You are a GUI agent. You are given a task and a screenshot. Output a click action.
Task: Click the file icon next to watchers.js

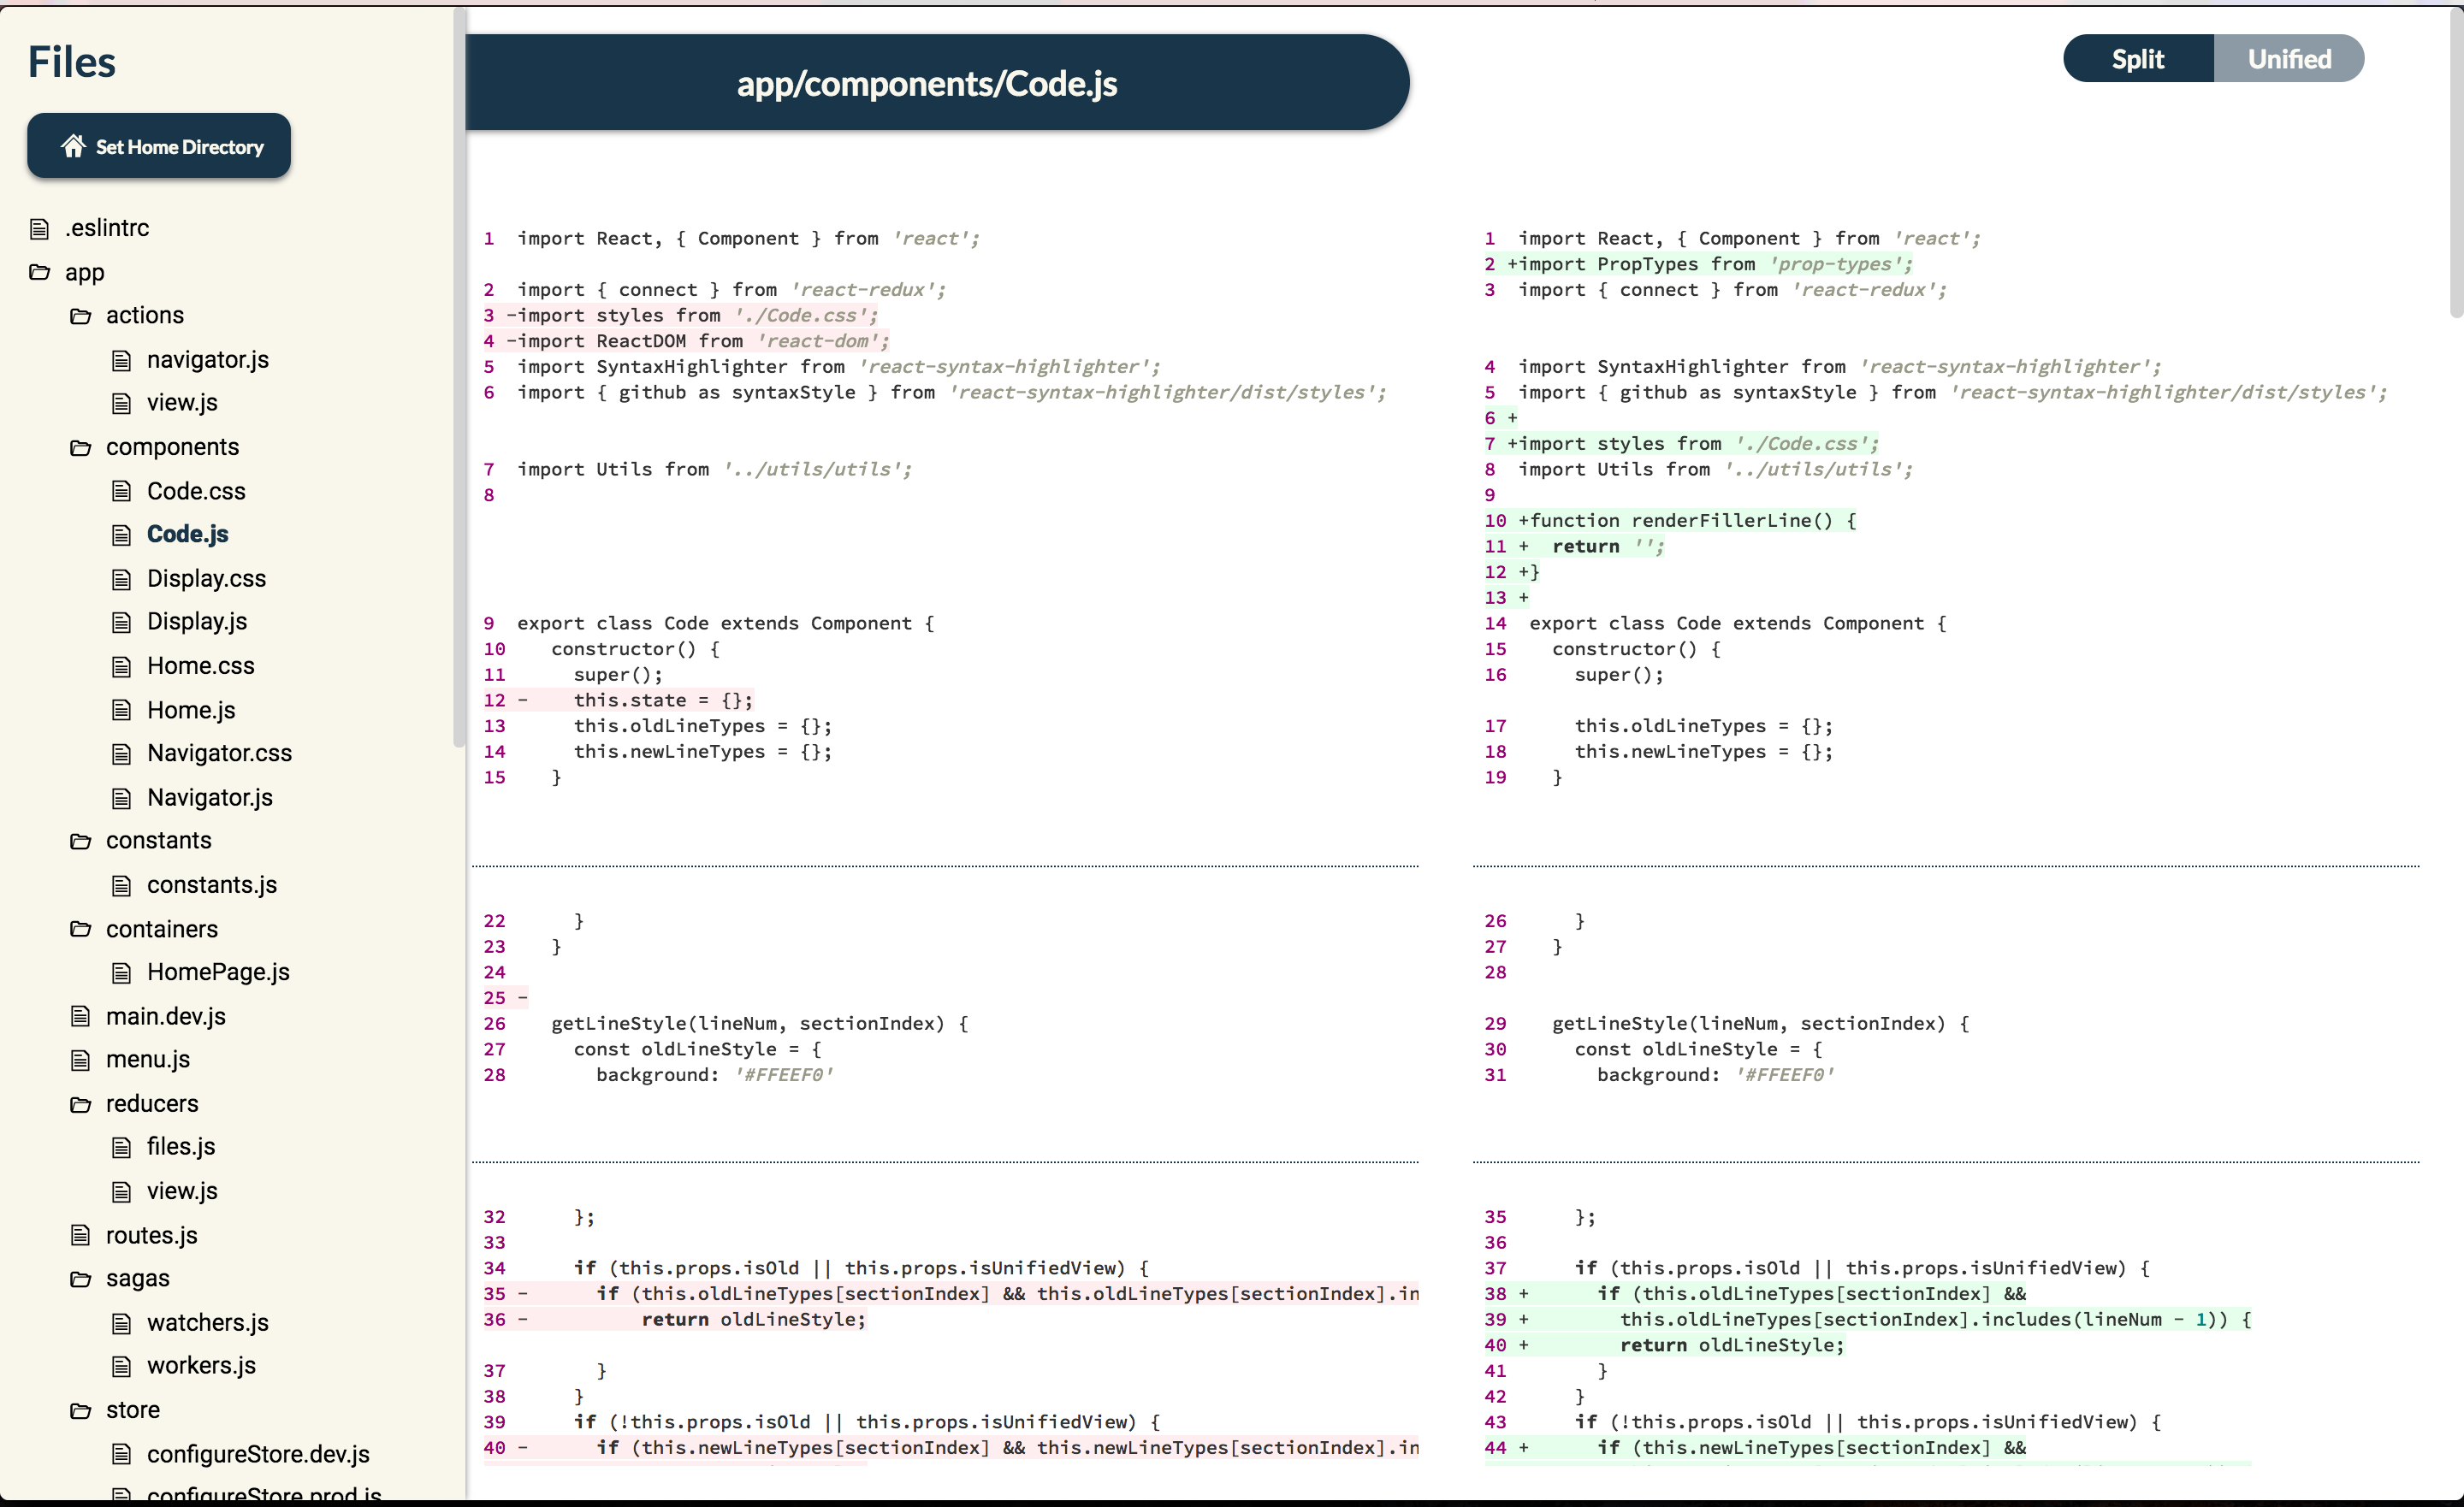[x=121, y=1323]
